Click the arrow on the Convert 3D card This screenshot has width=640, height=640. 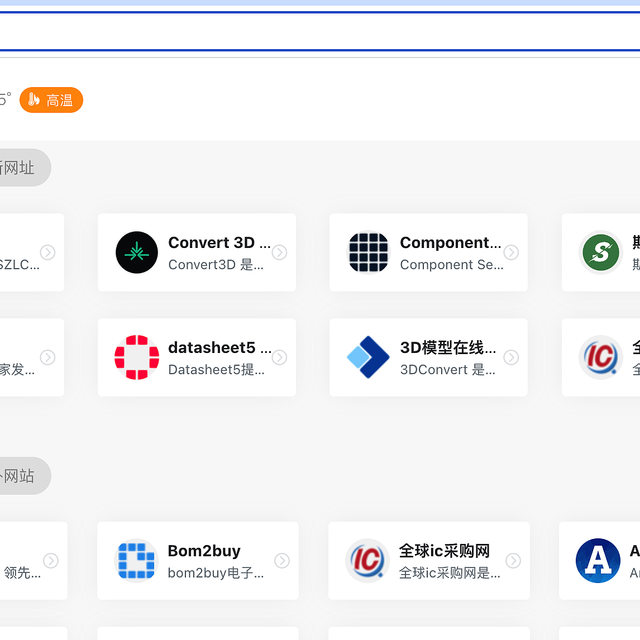pyautogui.click(x=280, y=253)
